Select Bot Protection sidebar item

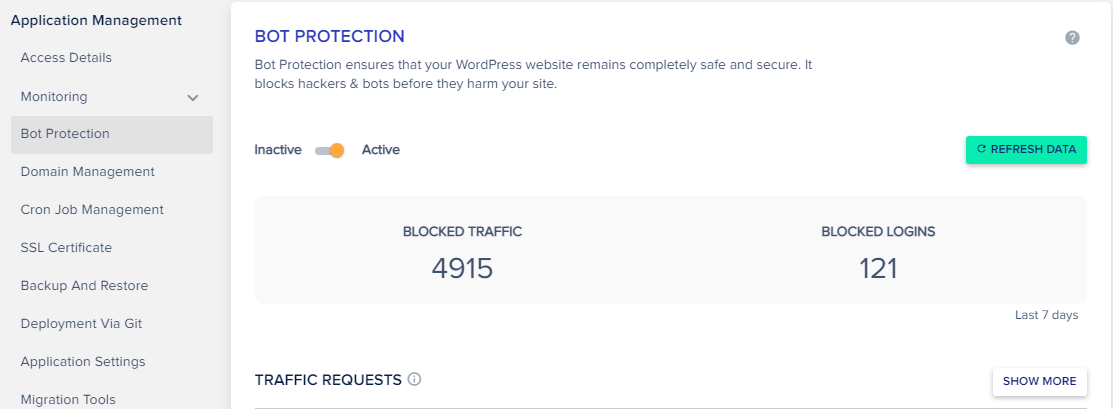(x=65, y=134)
